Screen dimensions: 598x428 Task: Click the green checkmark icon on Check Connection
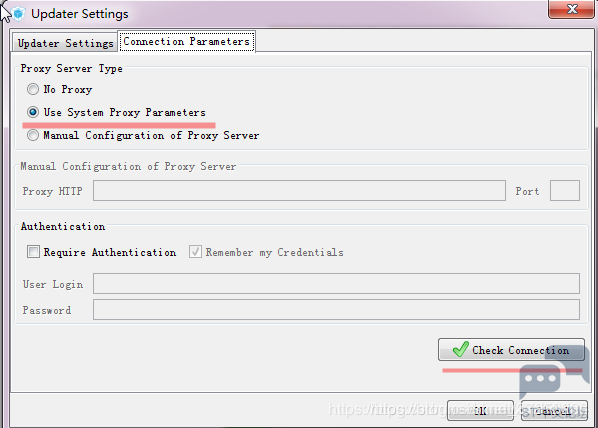pyautogui.click(x=460, y=349)
